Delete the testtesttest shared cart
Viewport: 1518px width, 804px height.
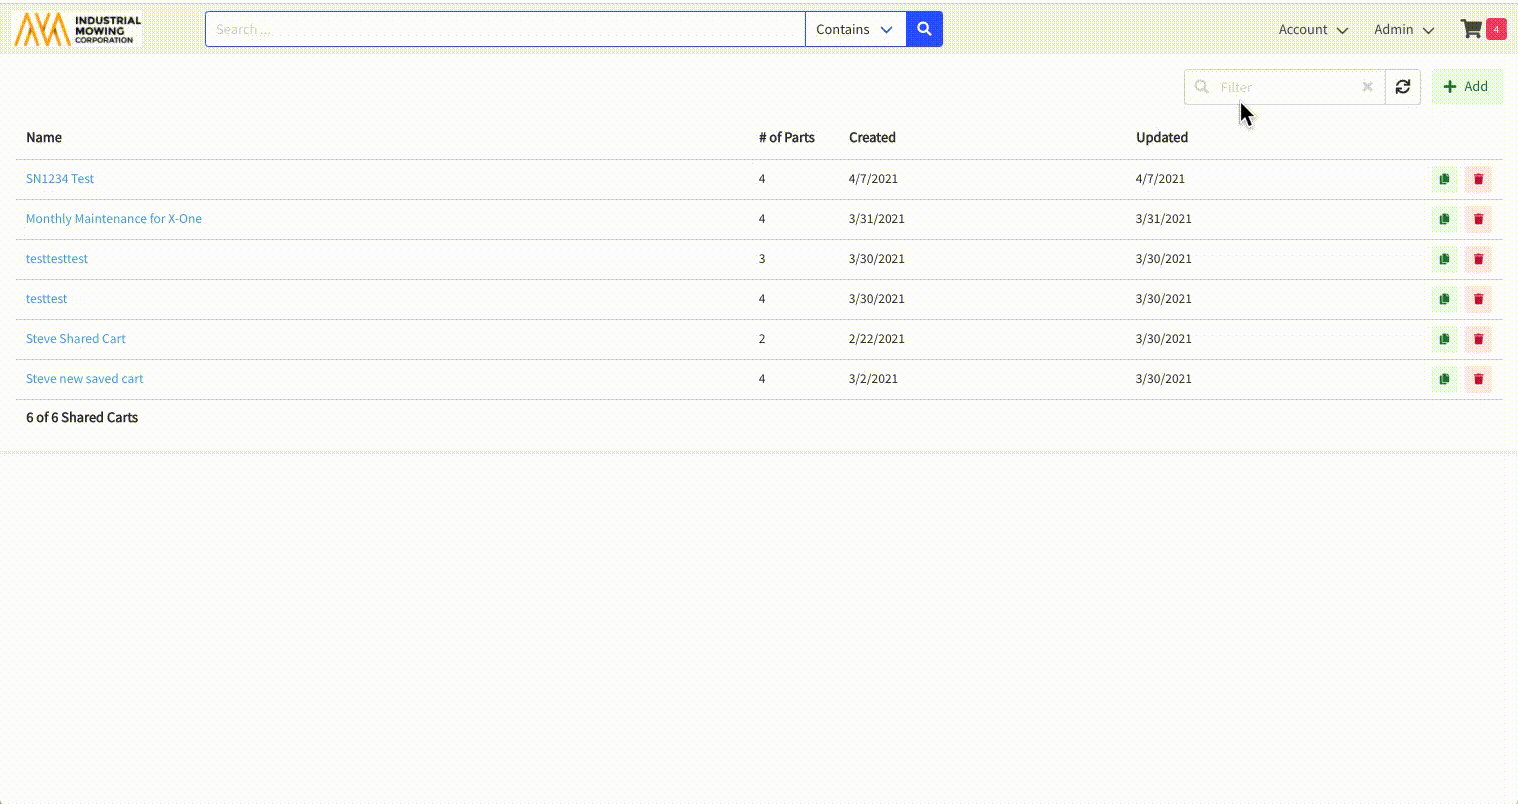pos(1478,259)
